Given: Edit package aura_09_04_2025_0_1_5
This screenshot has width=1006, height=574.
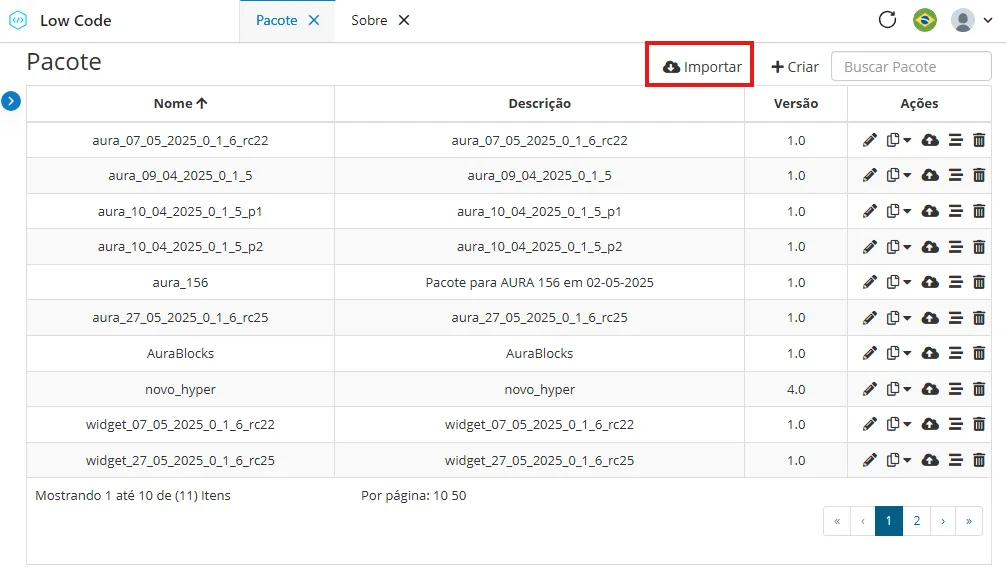Looking at the screenshot, I should click(x=869, y=175).
